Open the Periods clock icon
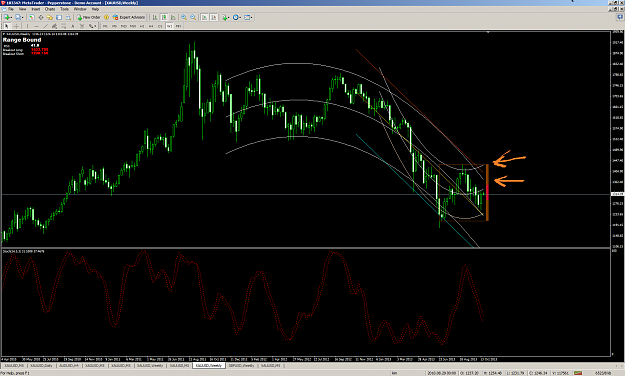 click(236, 17)
